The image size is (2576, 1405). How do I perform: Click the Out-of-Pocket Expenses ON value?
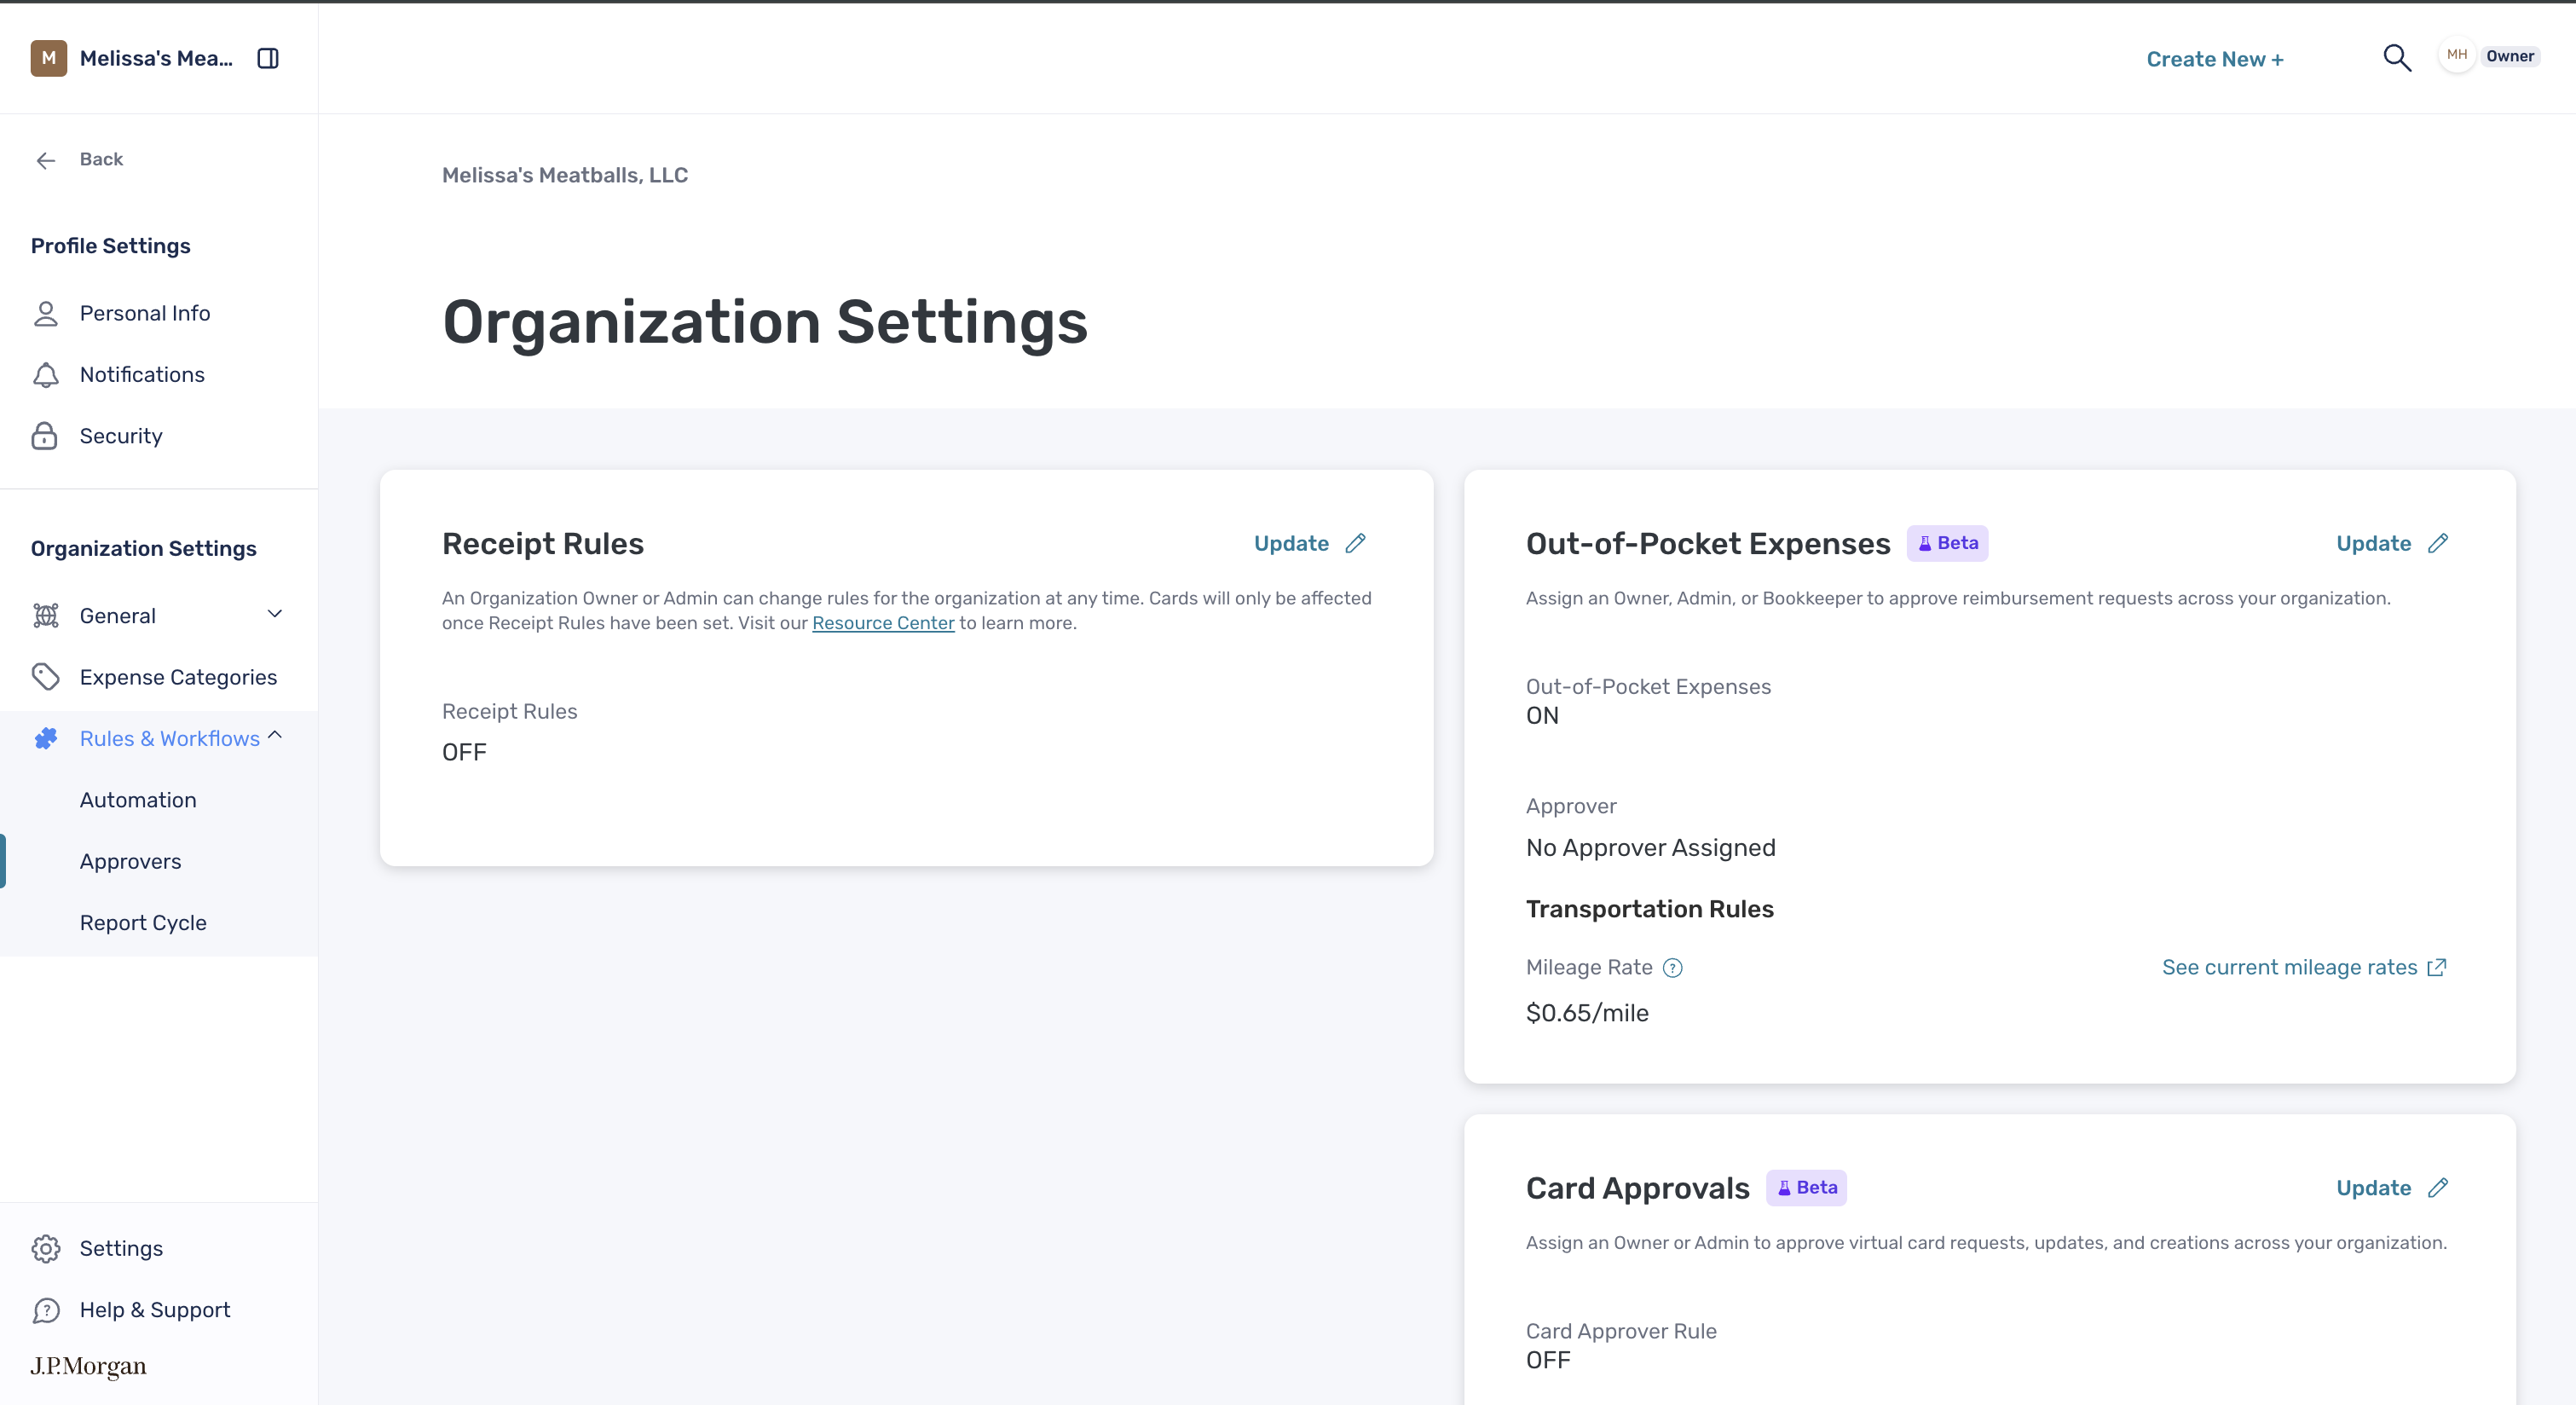pyautogui.click(x=1542, y=716)
